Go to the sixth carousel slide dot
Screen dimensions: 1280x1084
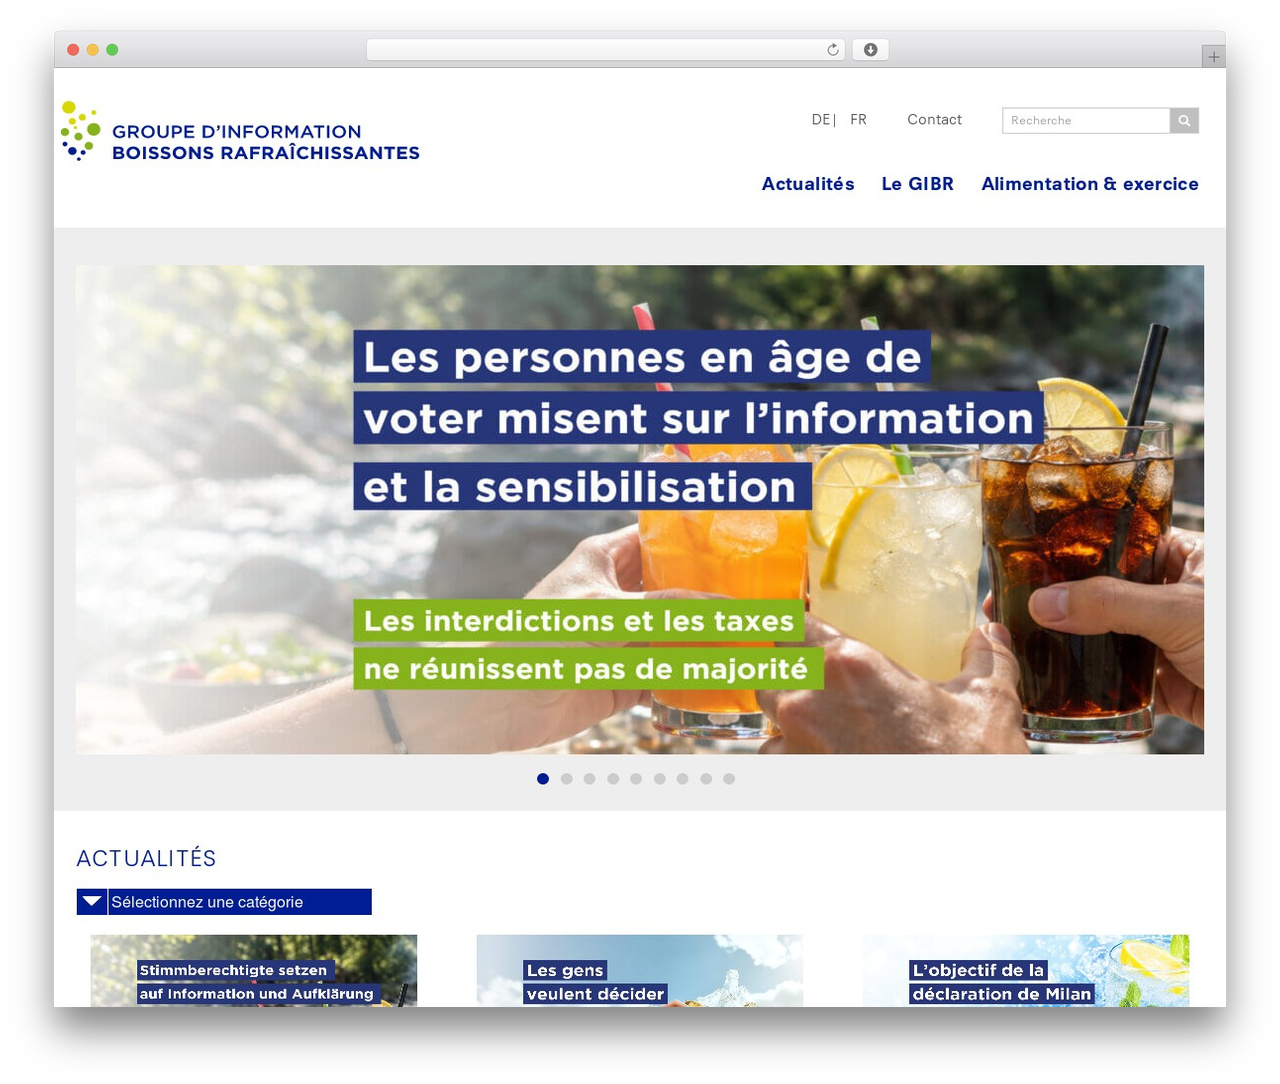point(660,779)
